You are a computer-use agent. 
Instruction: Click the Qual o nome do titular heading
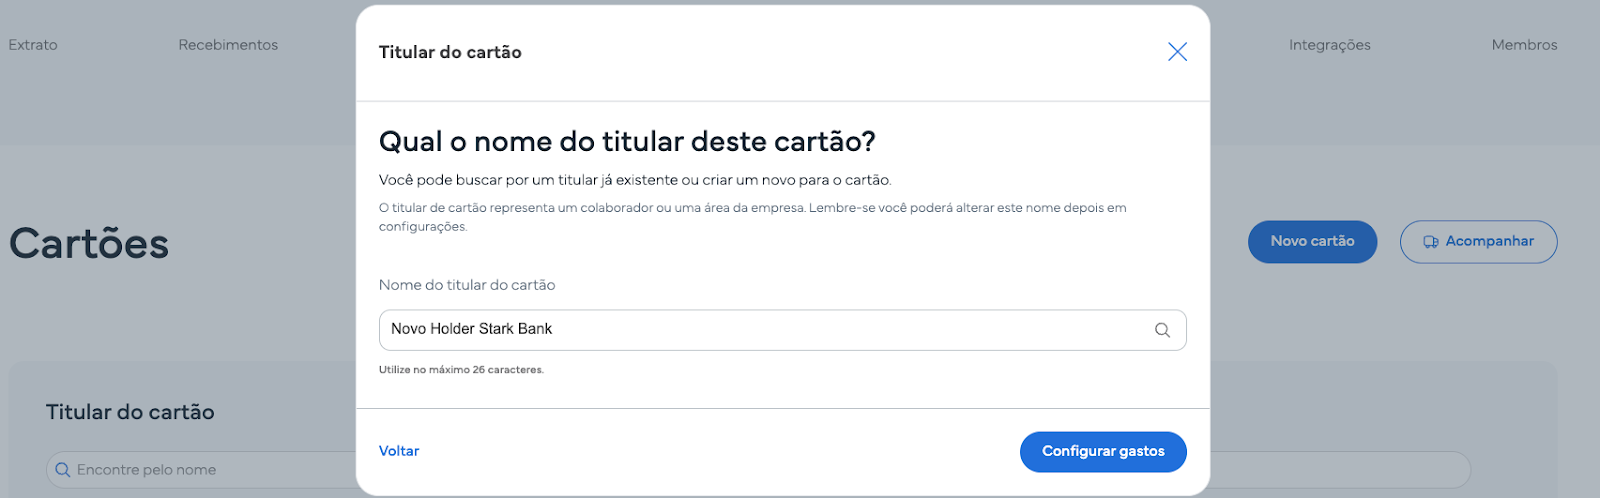627,142
